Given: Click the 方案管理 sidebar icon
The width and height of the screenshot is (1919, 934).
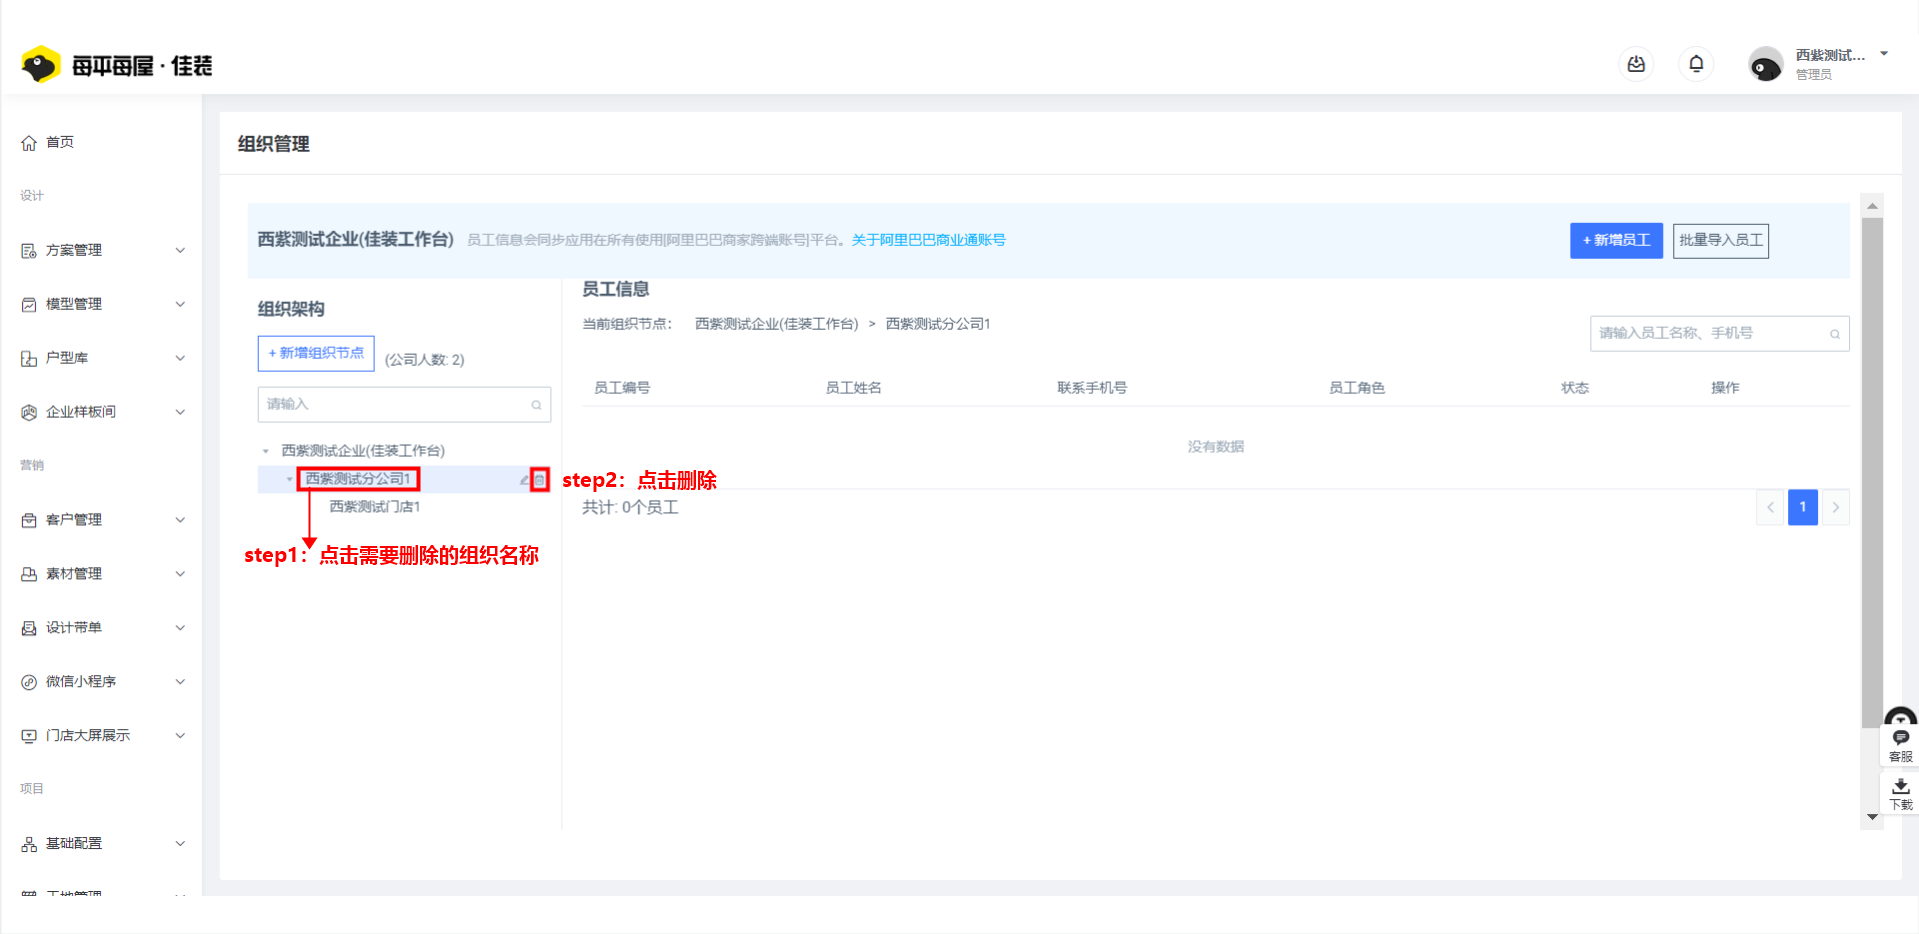Looking at the screenshot, I should coord(29,251).
